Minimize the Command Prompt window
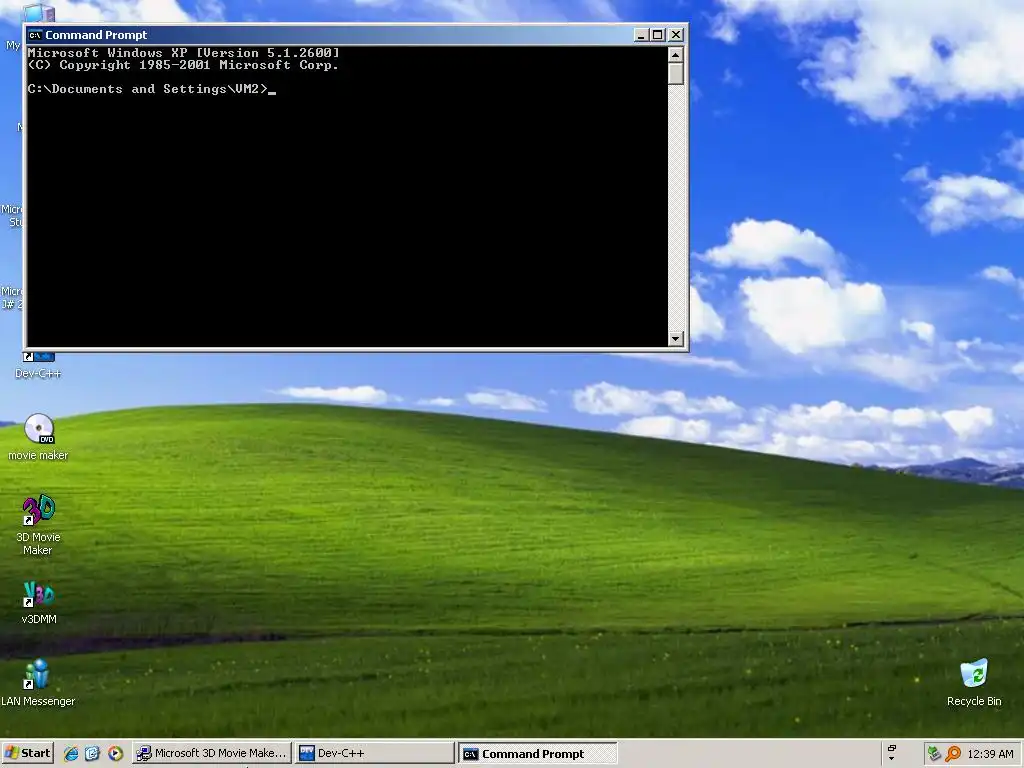 tap(641, 35)
